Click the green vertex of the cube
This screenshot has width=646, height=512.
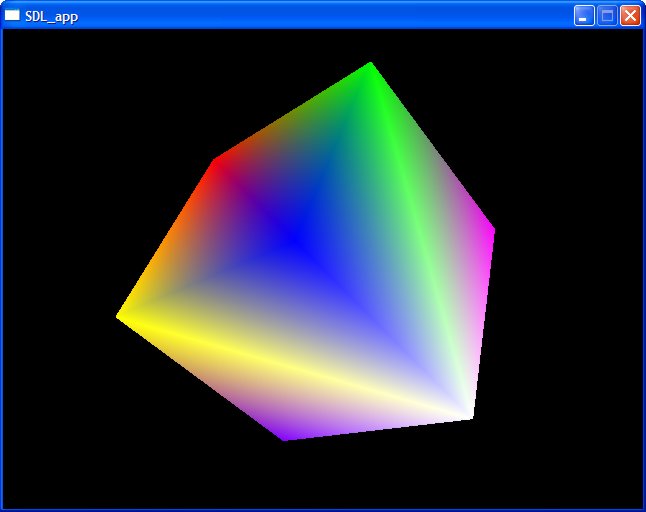[370, 66]
